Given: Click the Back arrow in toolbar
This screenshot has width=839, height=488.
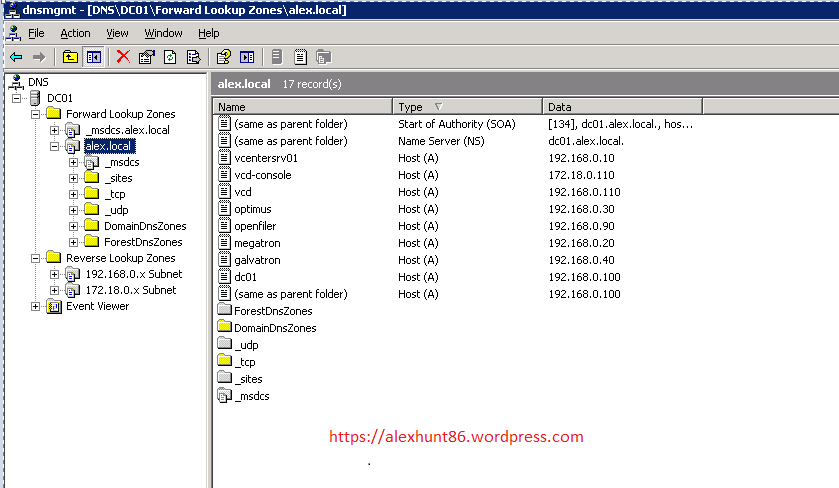Looking at the screenshot, I should click(16, 57).
